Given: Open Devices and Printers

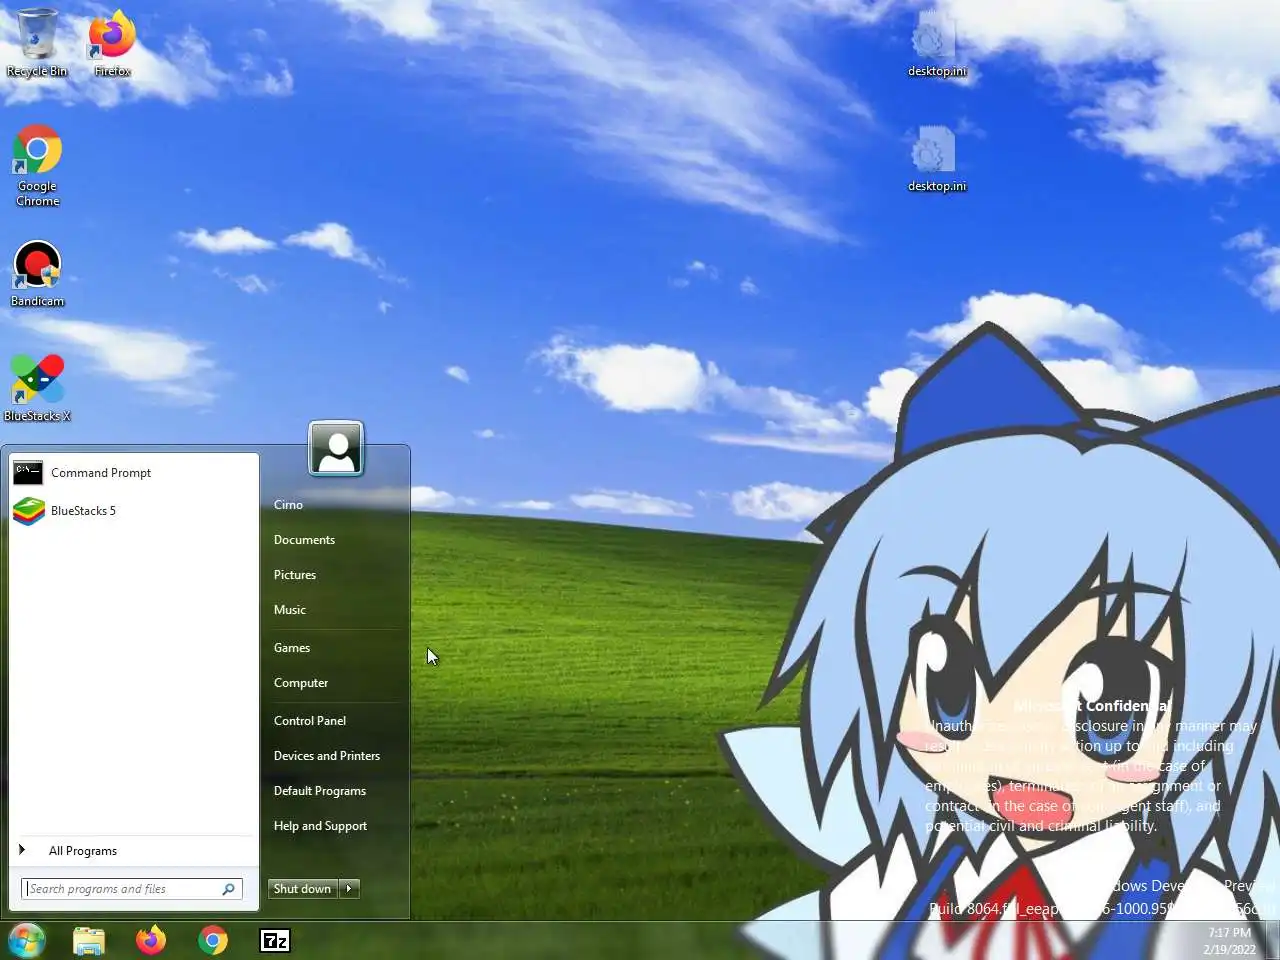Looking at the screenshot, I should pos(327,756).
